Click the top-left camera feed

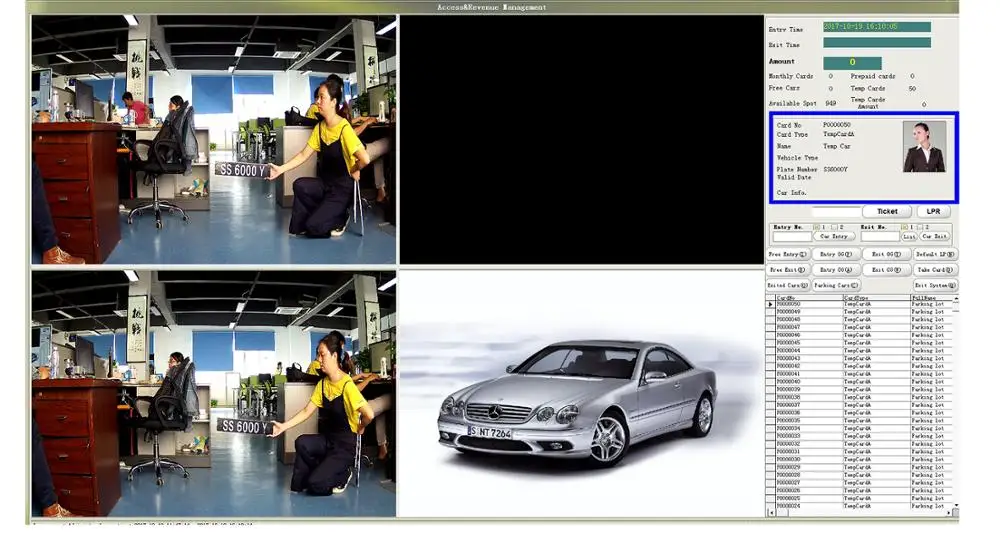214,140
